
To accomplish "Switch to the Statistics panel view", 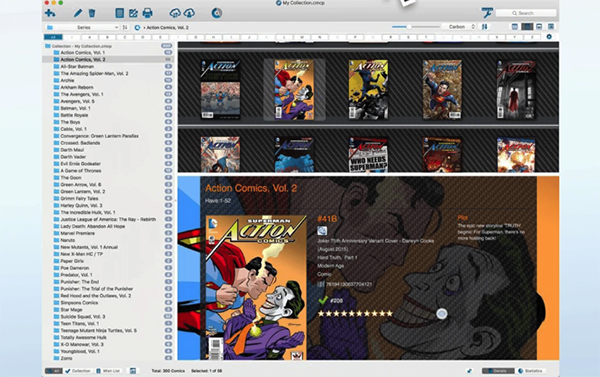I will [530, 370].
